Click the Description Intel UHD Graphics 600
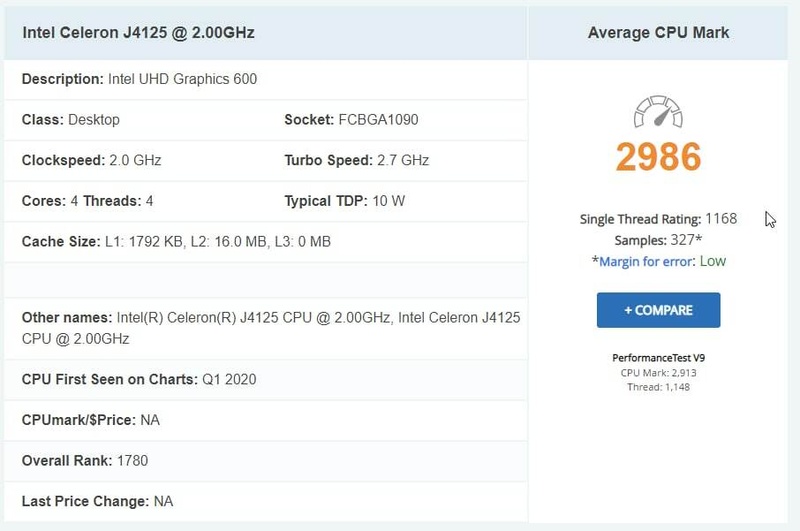Viewport: 800px width, 531px height. click(x=139, y=79)
